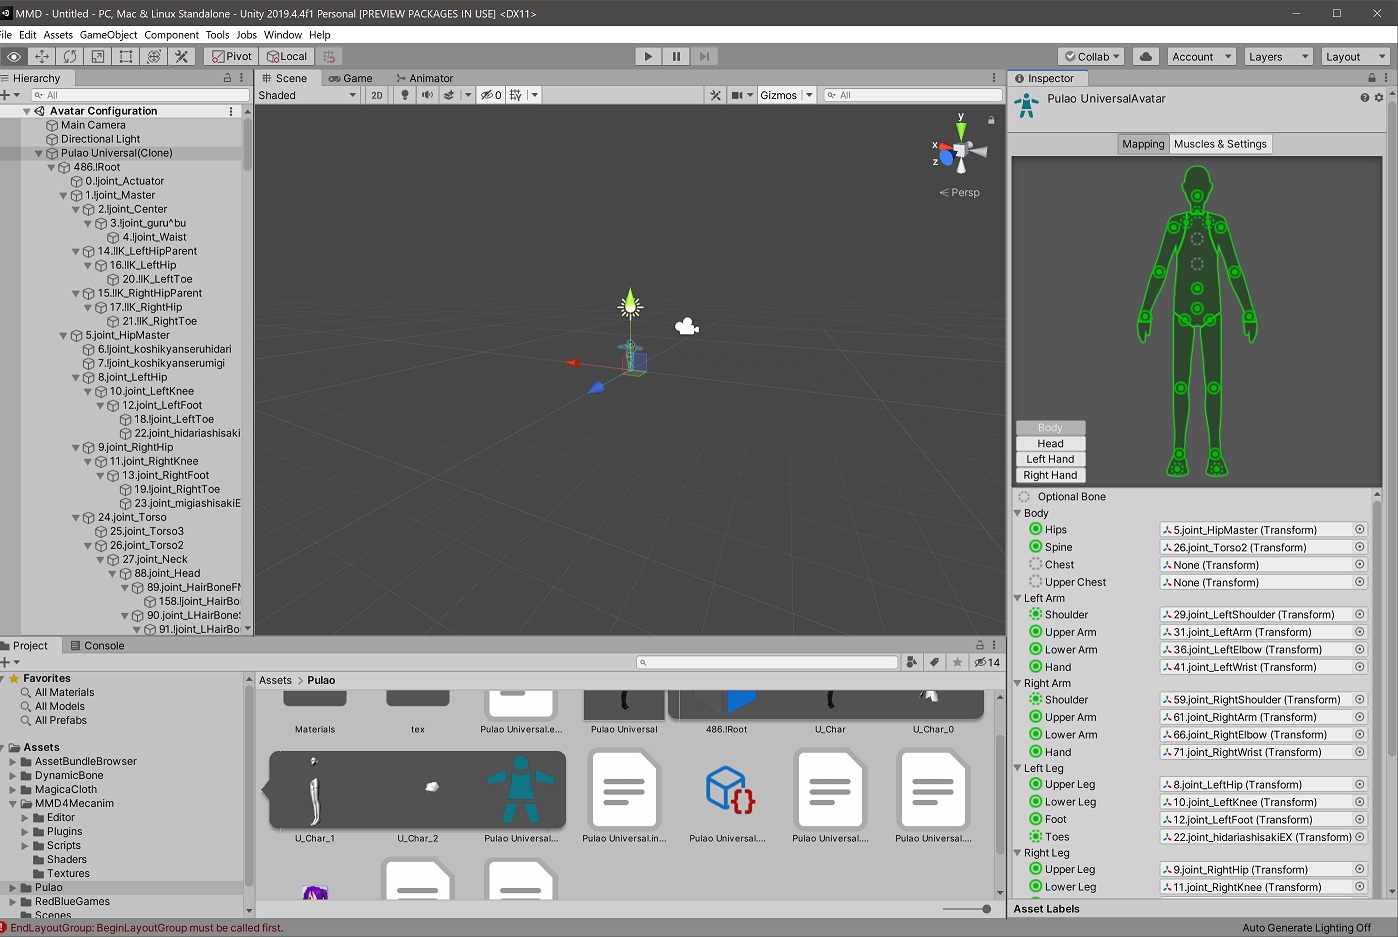1398x937 pixels.
Task: Toggle hidden packages visibility in Project
Action: pyautogui.click(x=987, y=662)
